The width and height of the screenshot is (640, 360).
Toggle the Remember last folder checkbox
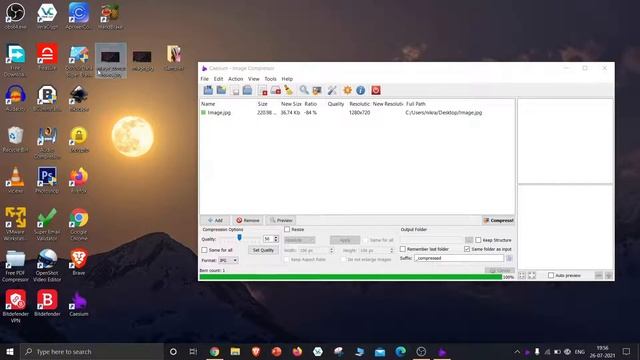point(403,249)
